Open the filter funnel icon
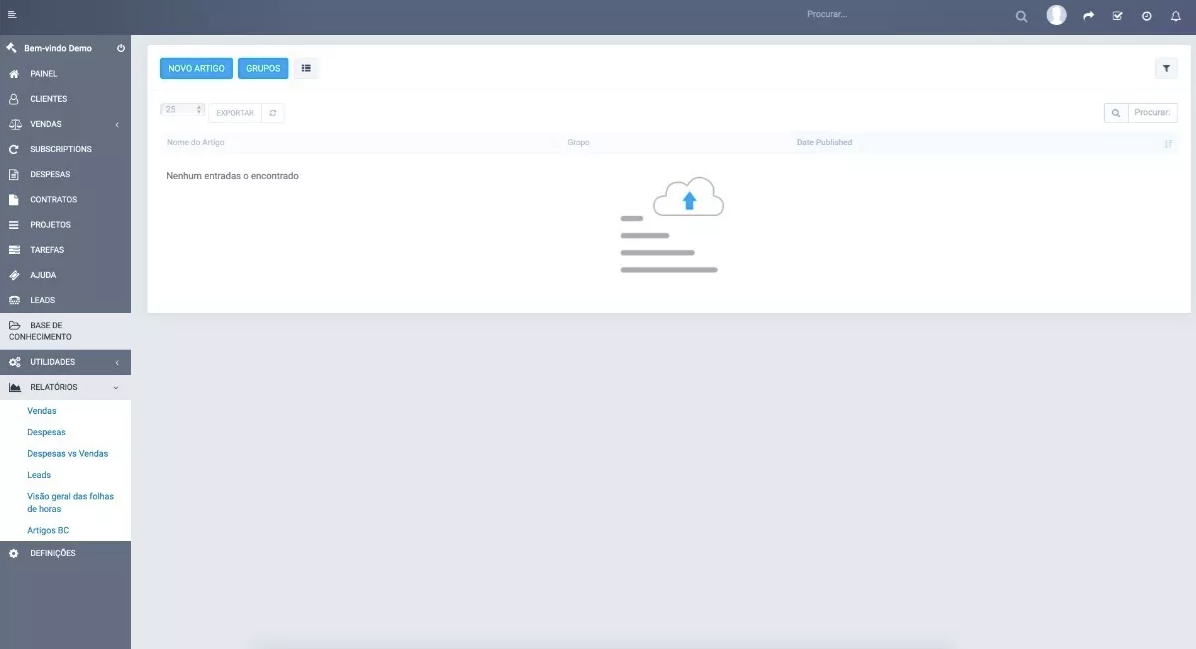The width and height of the screenshot is (1196, 649). (1165, 68)
